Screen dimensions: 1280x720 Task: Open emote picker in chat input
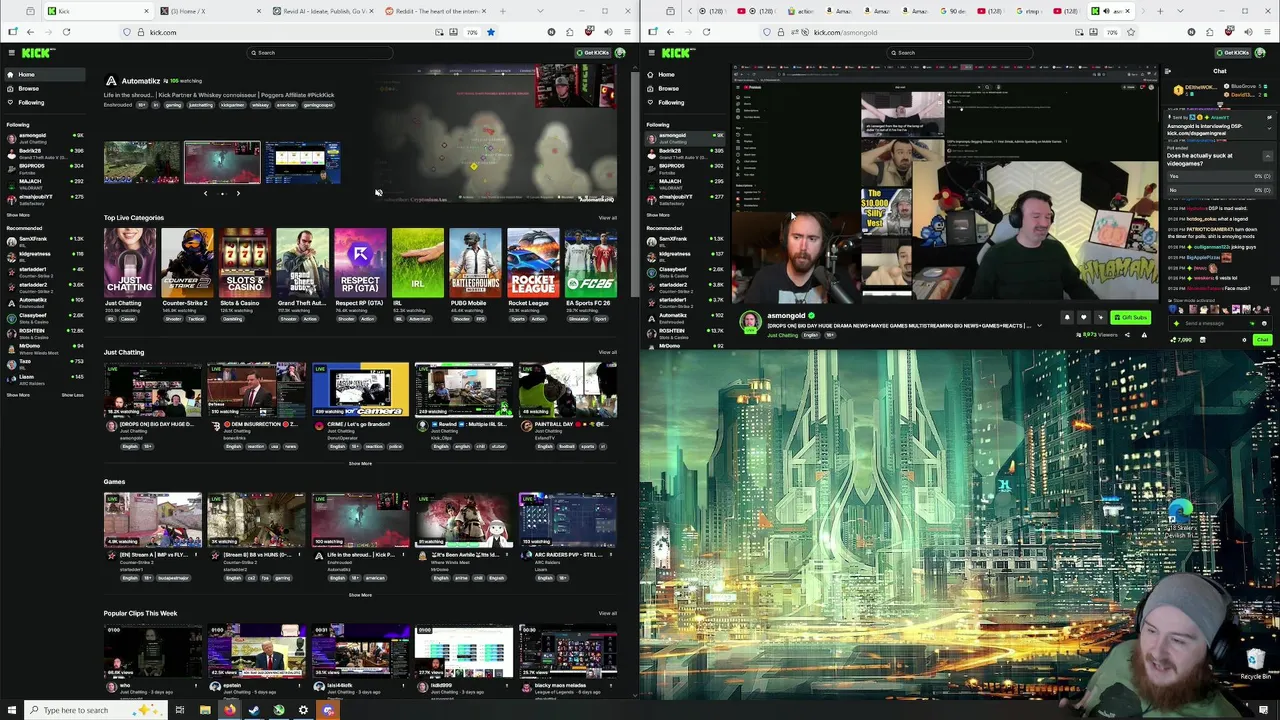(1264, 323)
